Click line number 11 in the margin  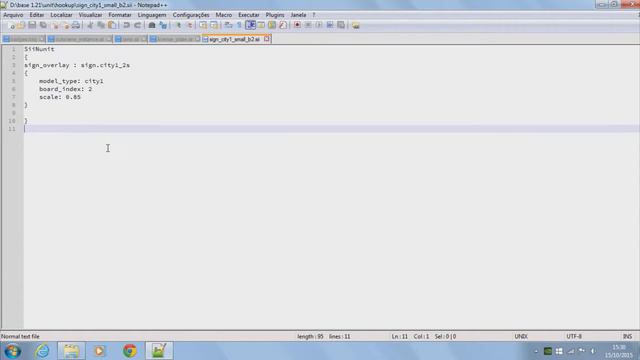[12, 129]
